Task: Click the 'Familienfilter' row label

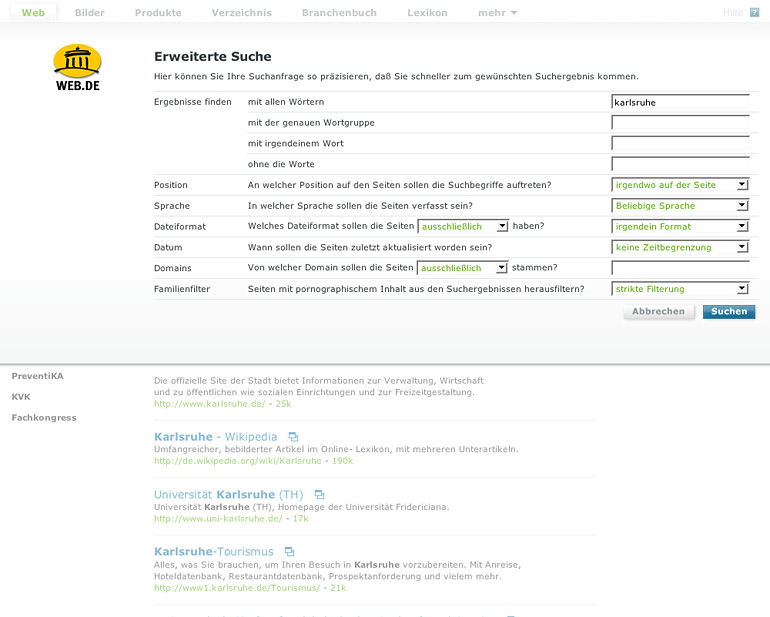Action: click(x=182, y=289)
